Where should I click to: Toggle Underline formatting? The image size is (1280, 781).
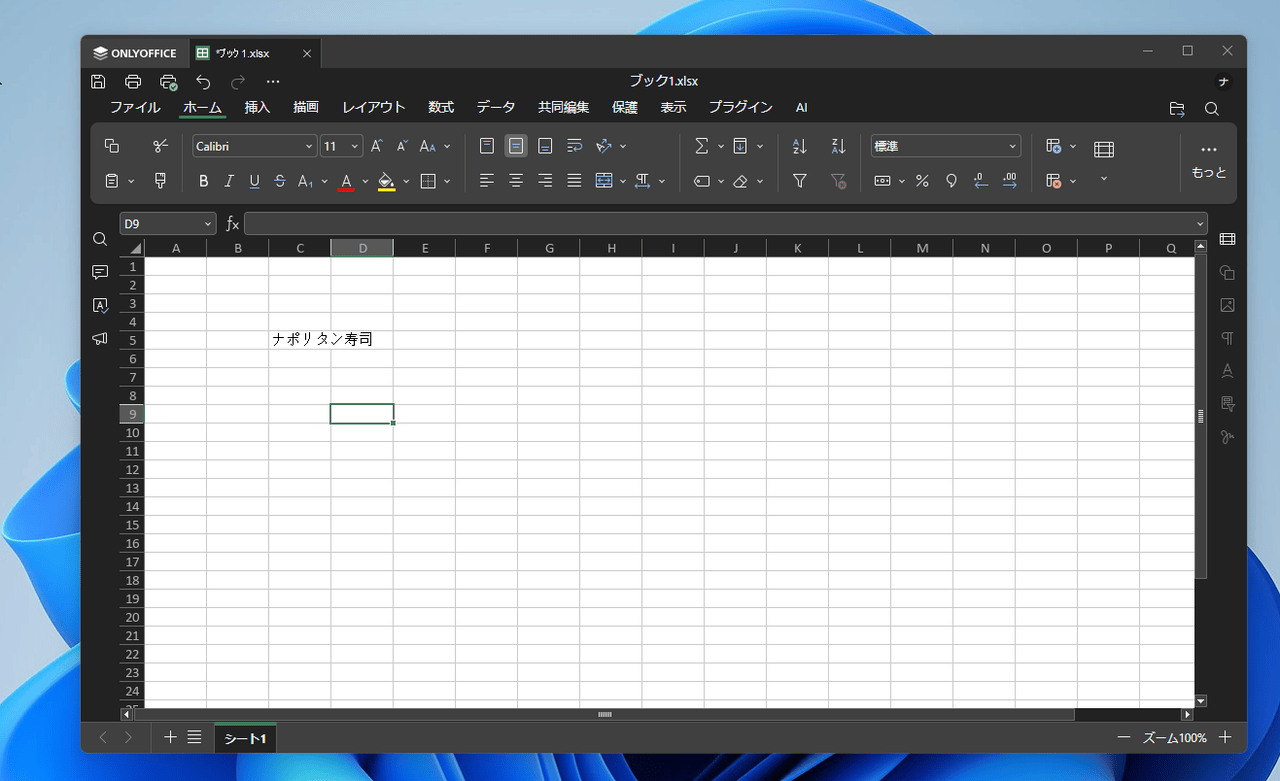pyautogui.click(x=254, y=181)
